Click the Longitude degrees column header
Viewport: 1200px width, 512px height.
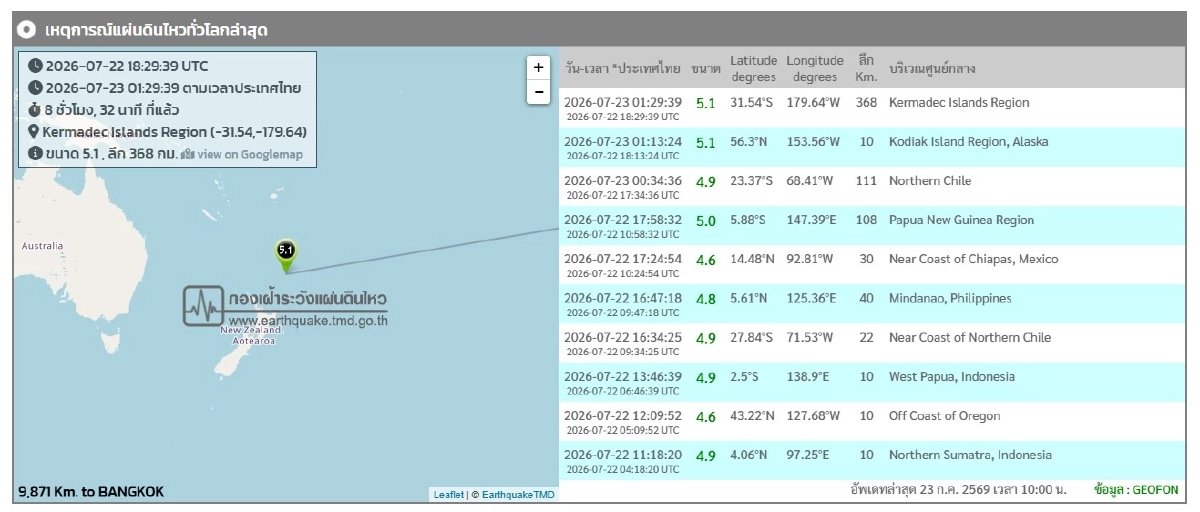815,68
